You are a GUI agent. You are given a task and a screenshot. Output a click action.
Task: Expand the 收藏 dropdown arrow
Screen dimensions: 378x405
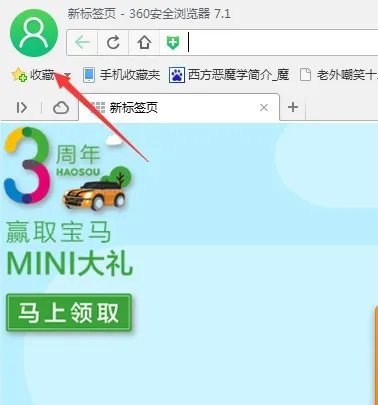pos(68,75)
